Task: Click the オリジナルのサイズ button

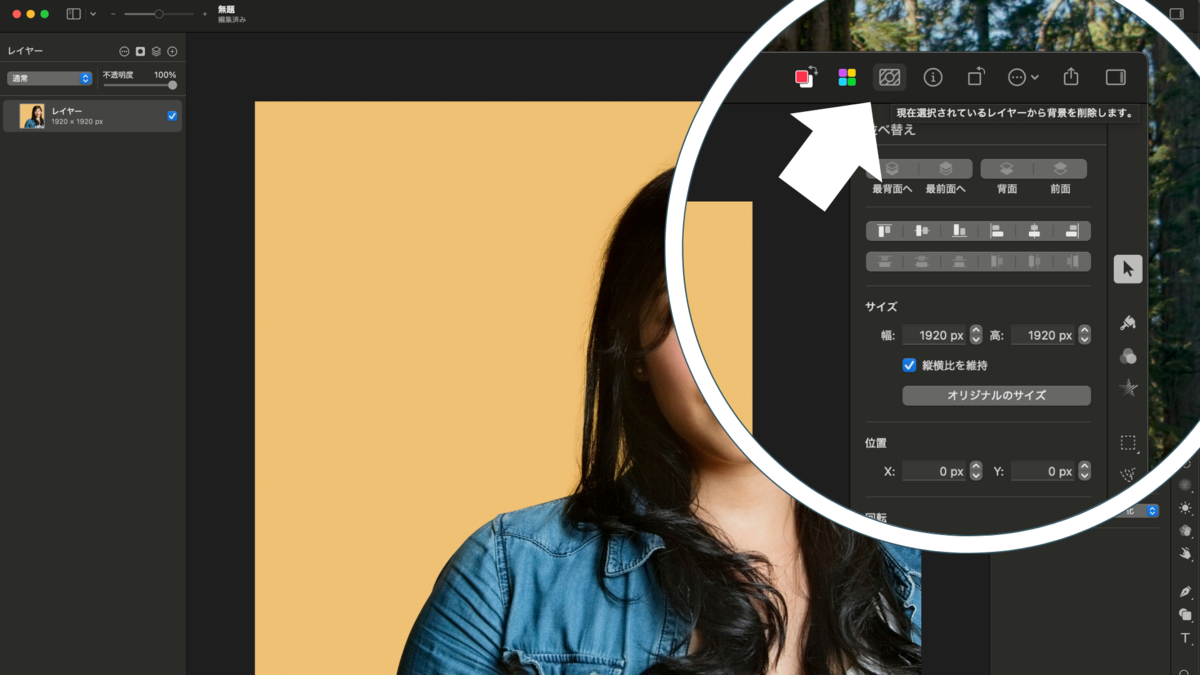Action: [996, 395]
